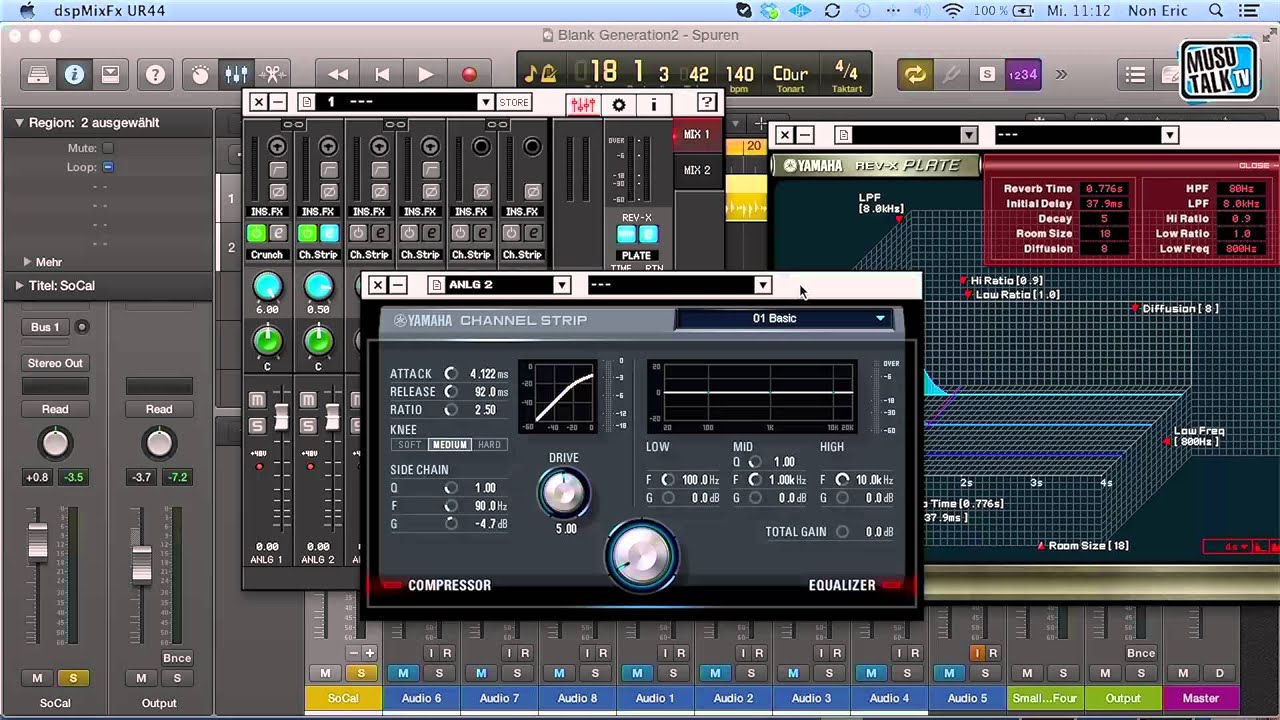Open Apple menu
Image resolution: width=1280 pixels, height=720 pixels.
(27, 11)
